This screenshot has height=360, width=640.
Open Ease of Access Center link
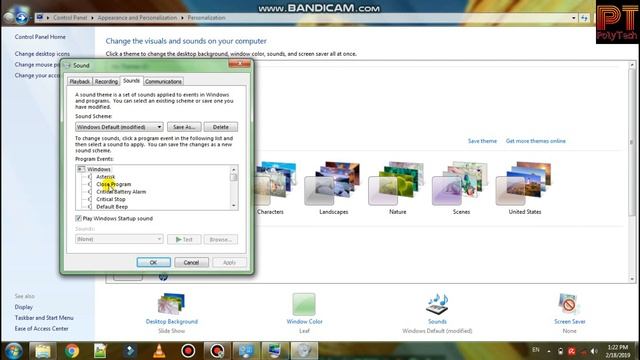(42, 329)
